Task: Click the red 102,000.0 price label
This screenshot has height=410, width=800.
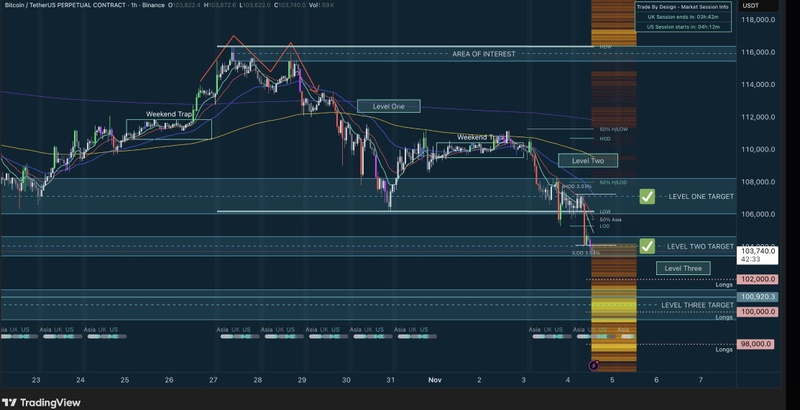Action: 758,279
